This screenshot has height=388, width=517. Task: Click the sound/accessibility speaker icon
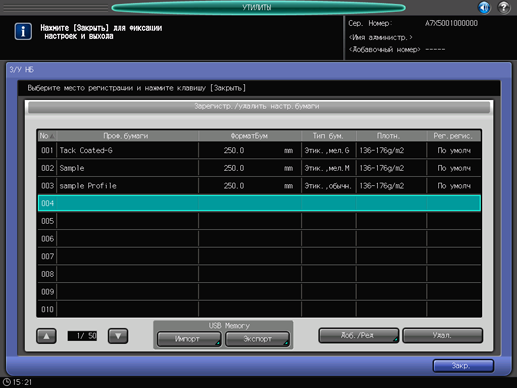(x=484, y=7)
